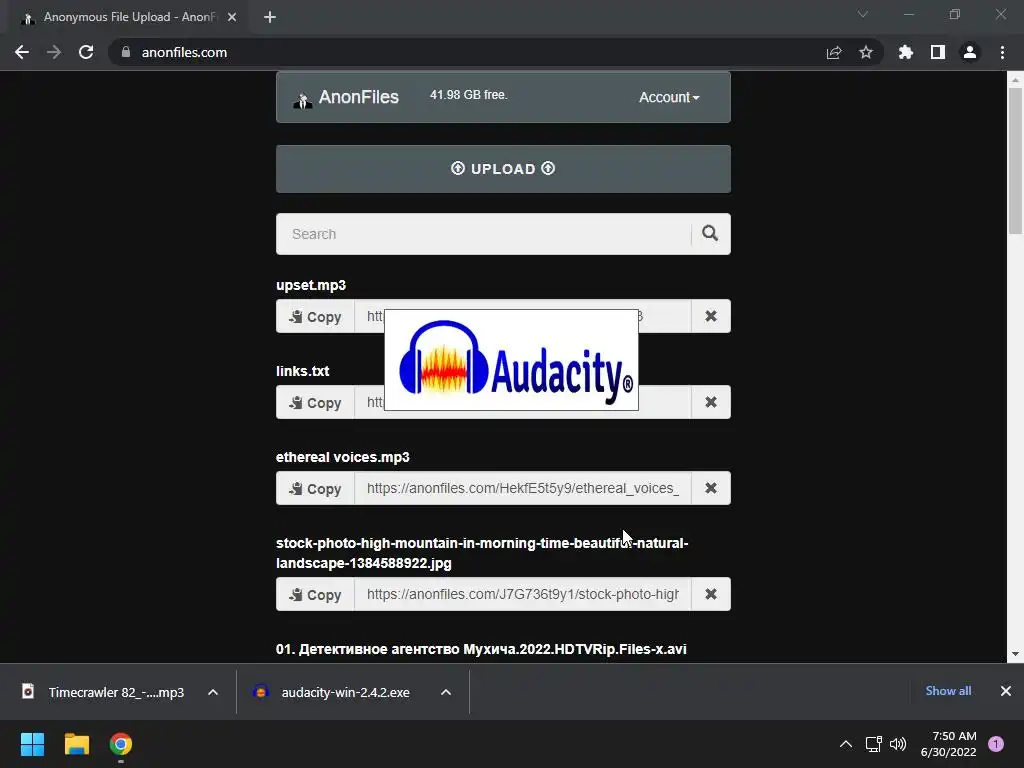The width and height of the screenshot is (1024, 768).
Task: Show hidden system tray icons
Action: click(846, 744)
